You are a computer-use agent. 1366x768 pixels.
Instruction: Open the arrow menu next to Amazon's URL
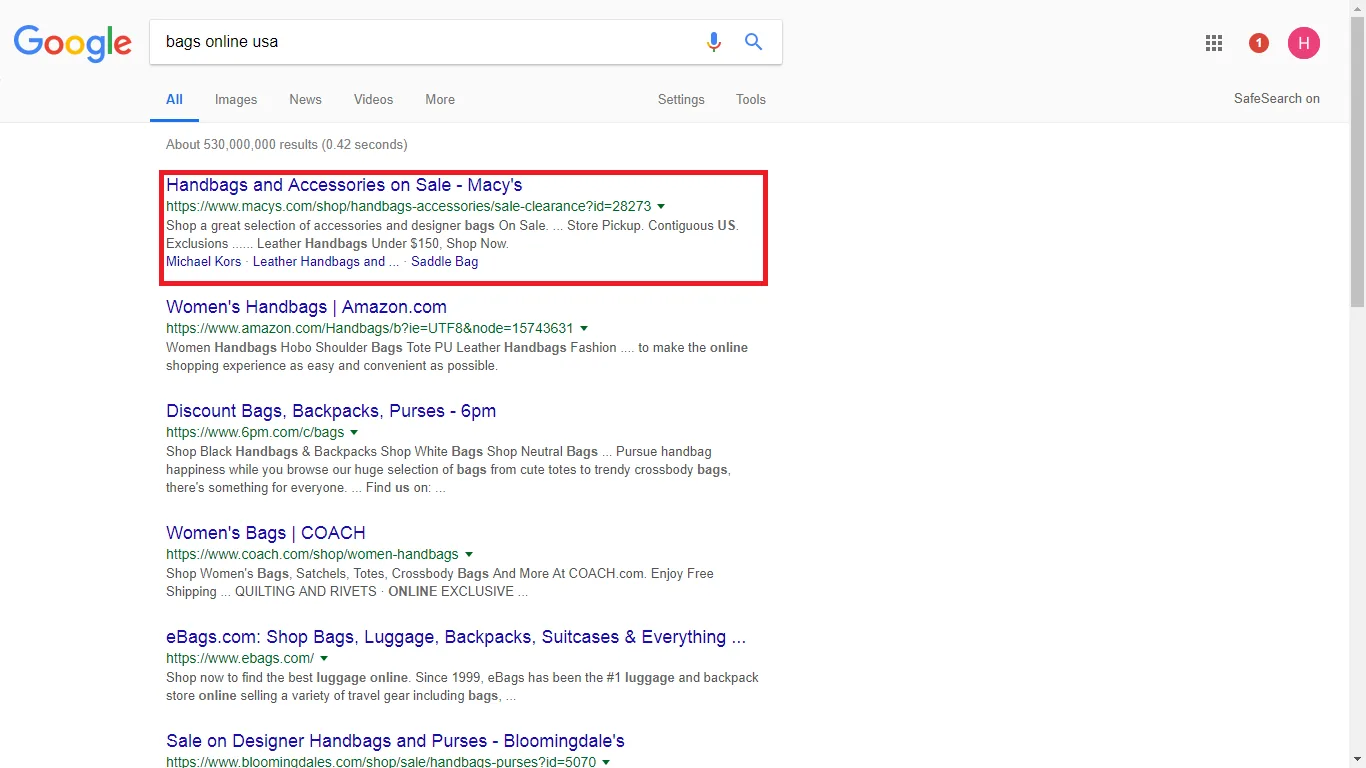coord(584,327)
